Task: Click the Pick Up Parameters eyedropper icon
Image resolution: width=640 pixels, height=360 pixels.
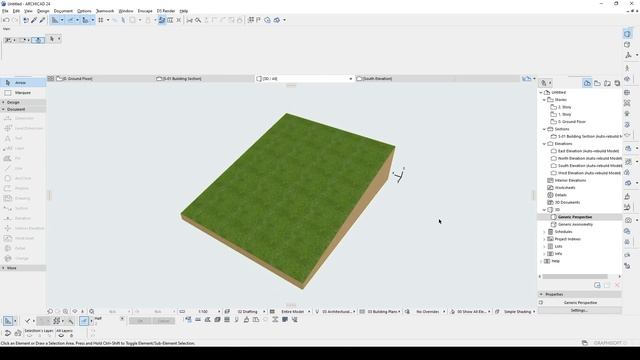Action: pyautogui.click(x=34, y=20)
